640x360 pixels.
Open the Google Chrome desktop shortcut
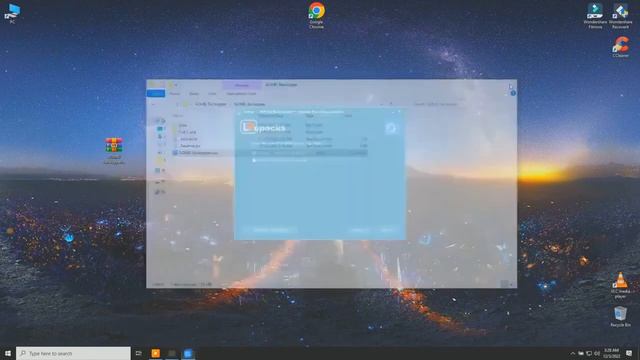[316, 15]
